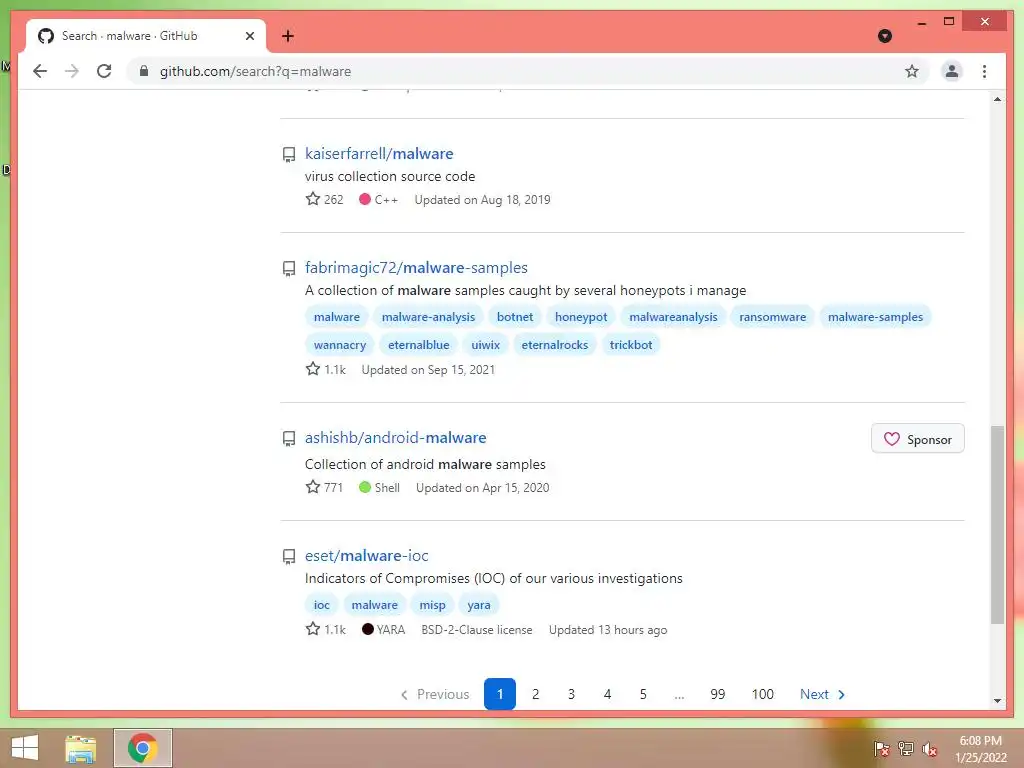
Task: Open the Chrome profile avatar icon
Action: 952,71
